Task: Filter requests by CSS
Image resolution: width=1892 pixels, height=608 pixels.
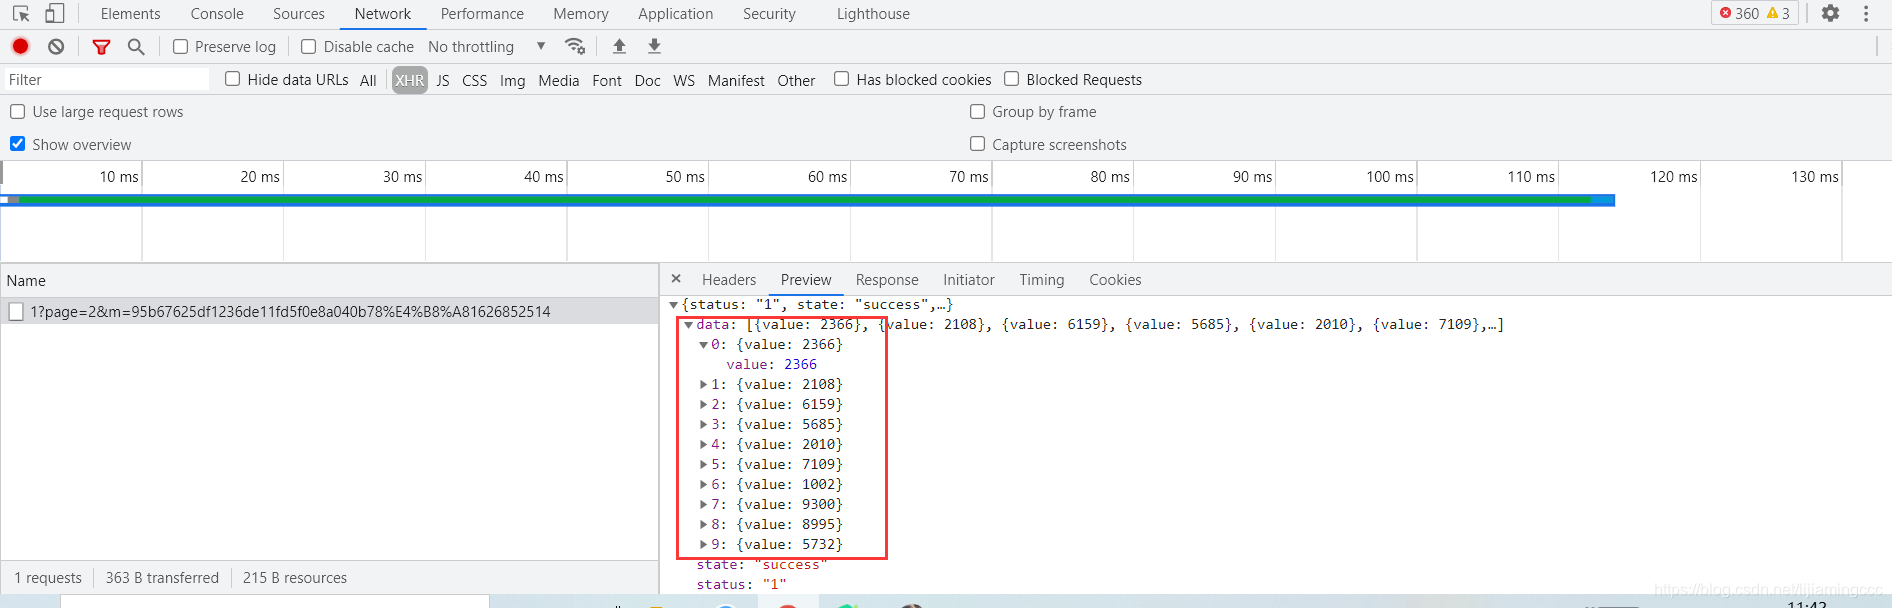Action: tap(475, 80)
